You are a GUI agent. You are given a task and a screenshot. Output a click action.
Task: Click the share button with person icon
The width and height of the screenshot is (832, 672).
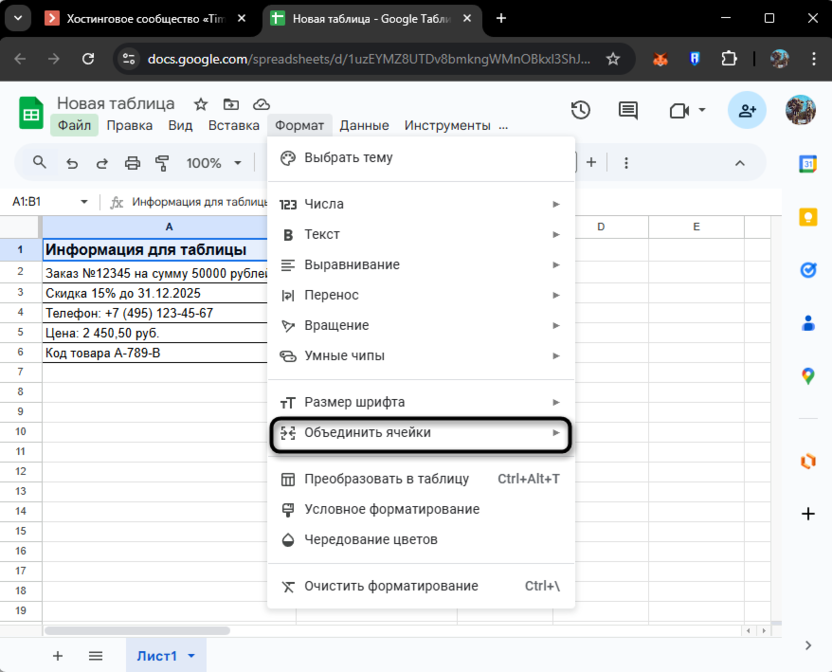pyautogui.click(x=747, y=110)
